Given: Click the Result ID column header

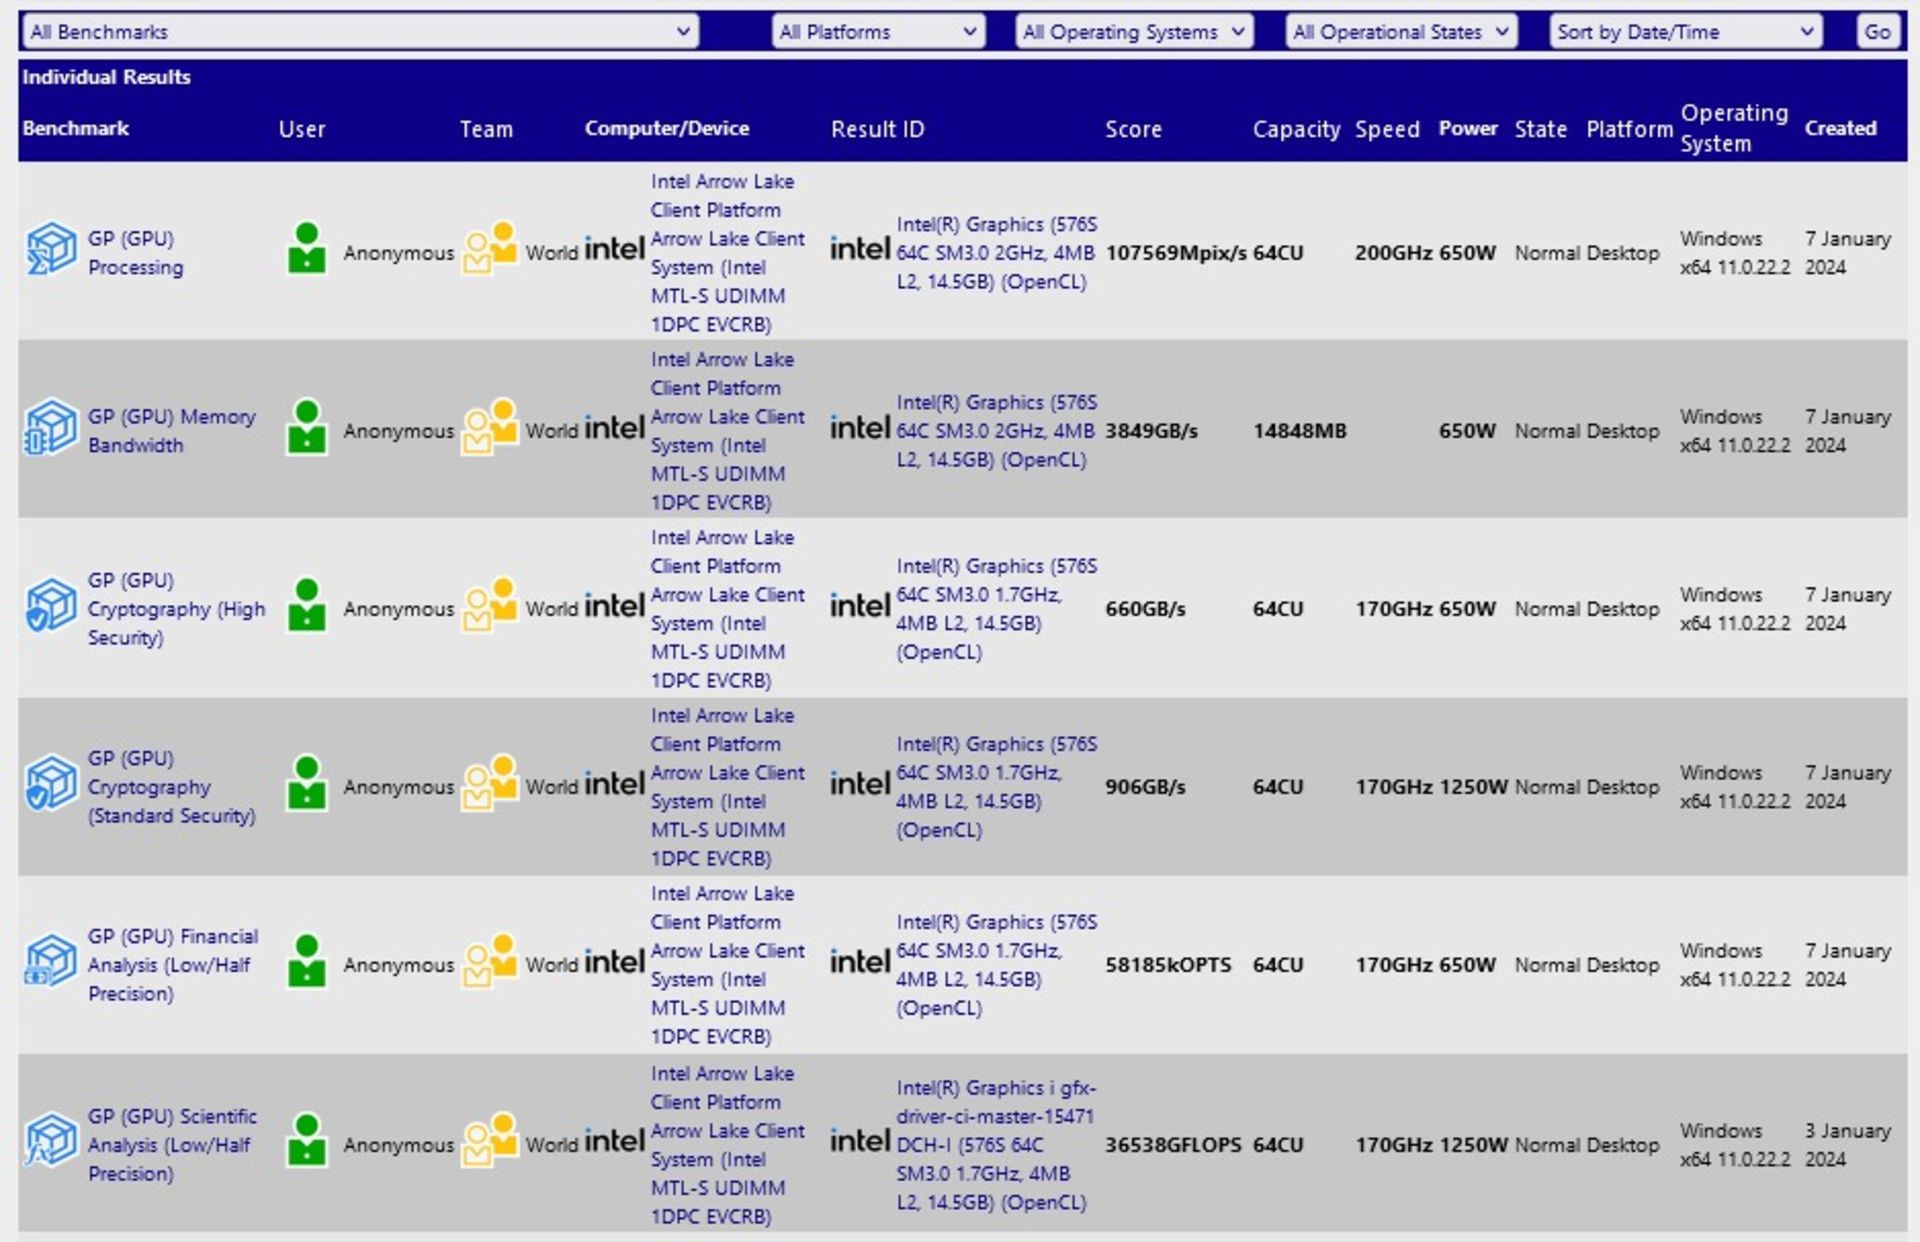Looking at the screenshot, I should (x=878, y=129).
